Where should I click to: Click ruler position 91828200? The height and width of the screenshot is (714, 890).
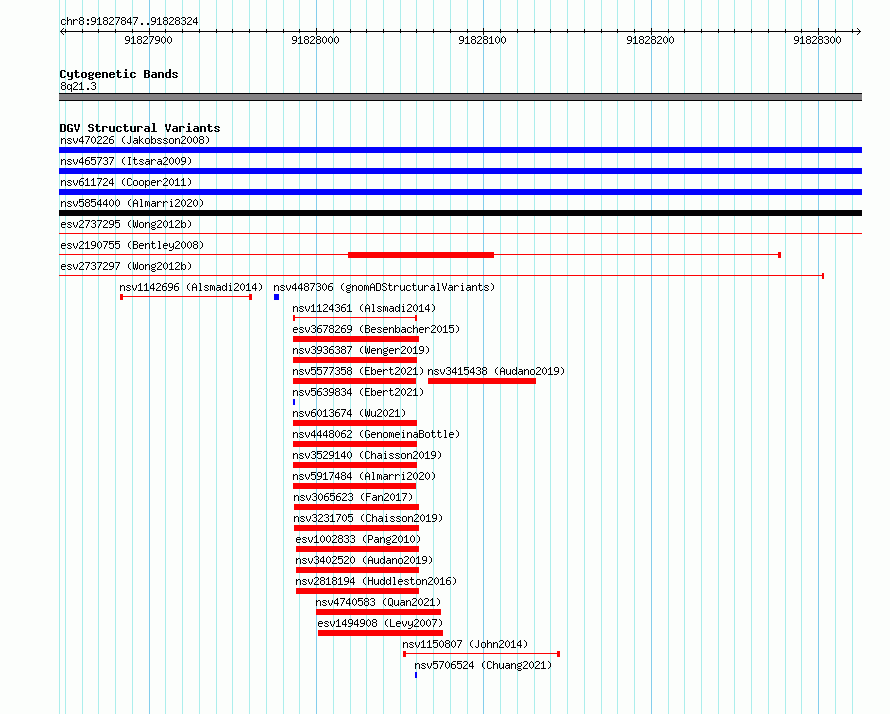(650, 40)
